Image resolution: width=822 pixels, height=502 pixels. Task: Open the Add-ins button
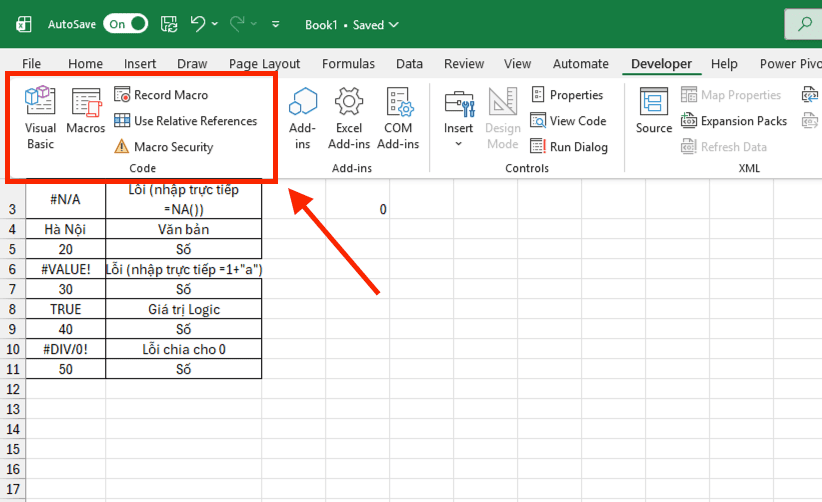[302, 117]
